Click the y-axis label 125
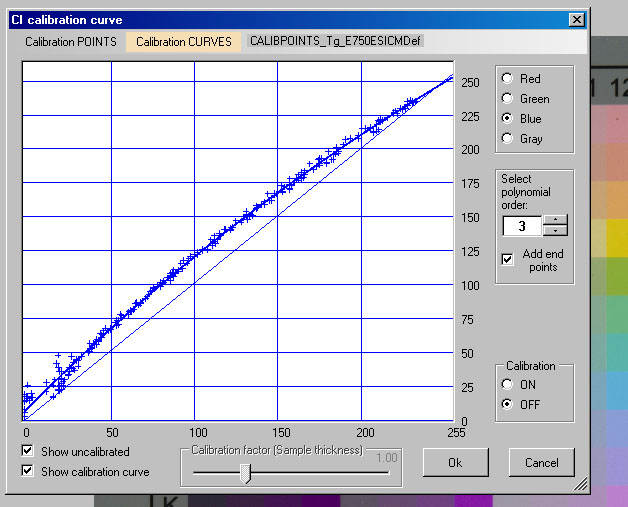The height and width of the screenshot is (507, 628). coord(470,251)
